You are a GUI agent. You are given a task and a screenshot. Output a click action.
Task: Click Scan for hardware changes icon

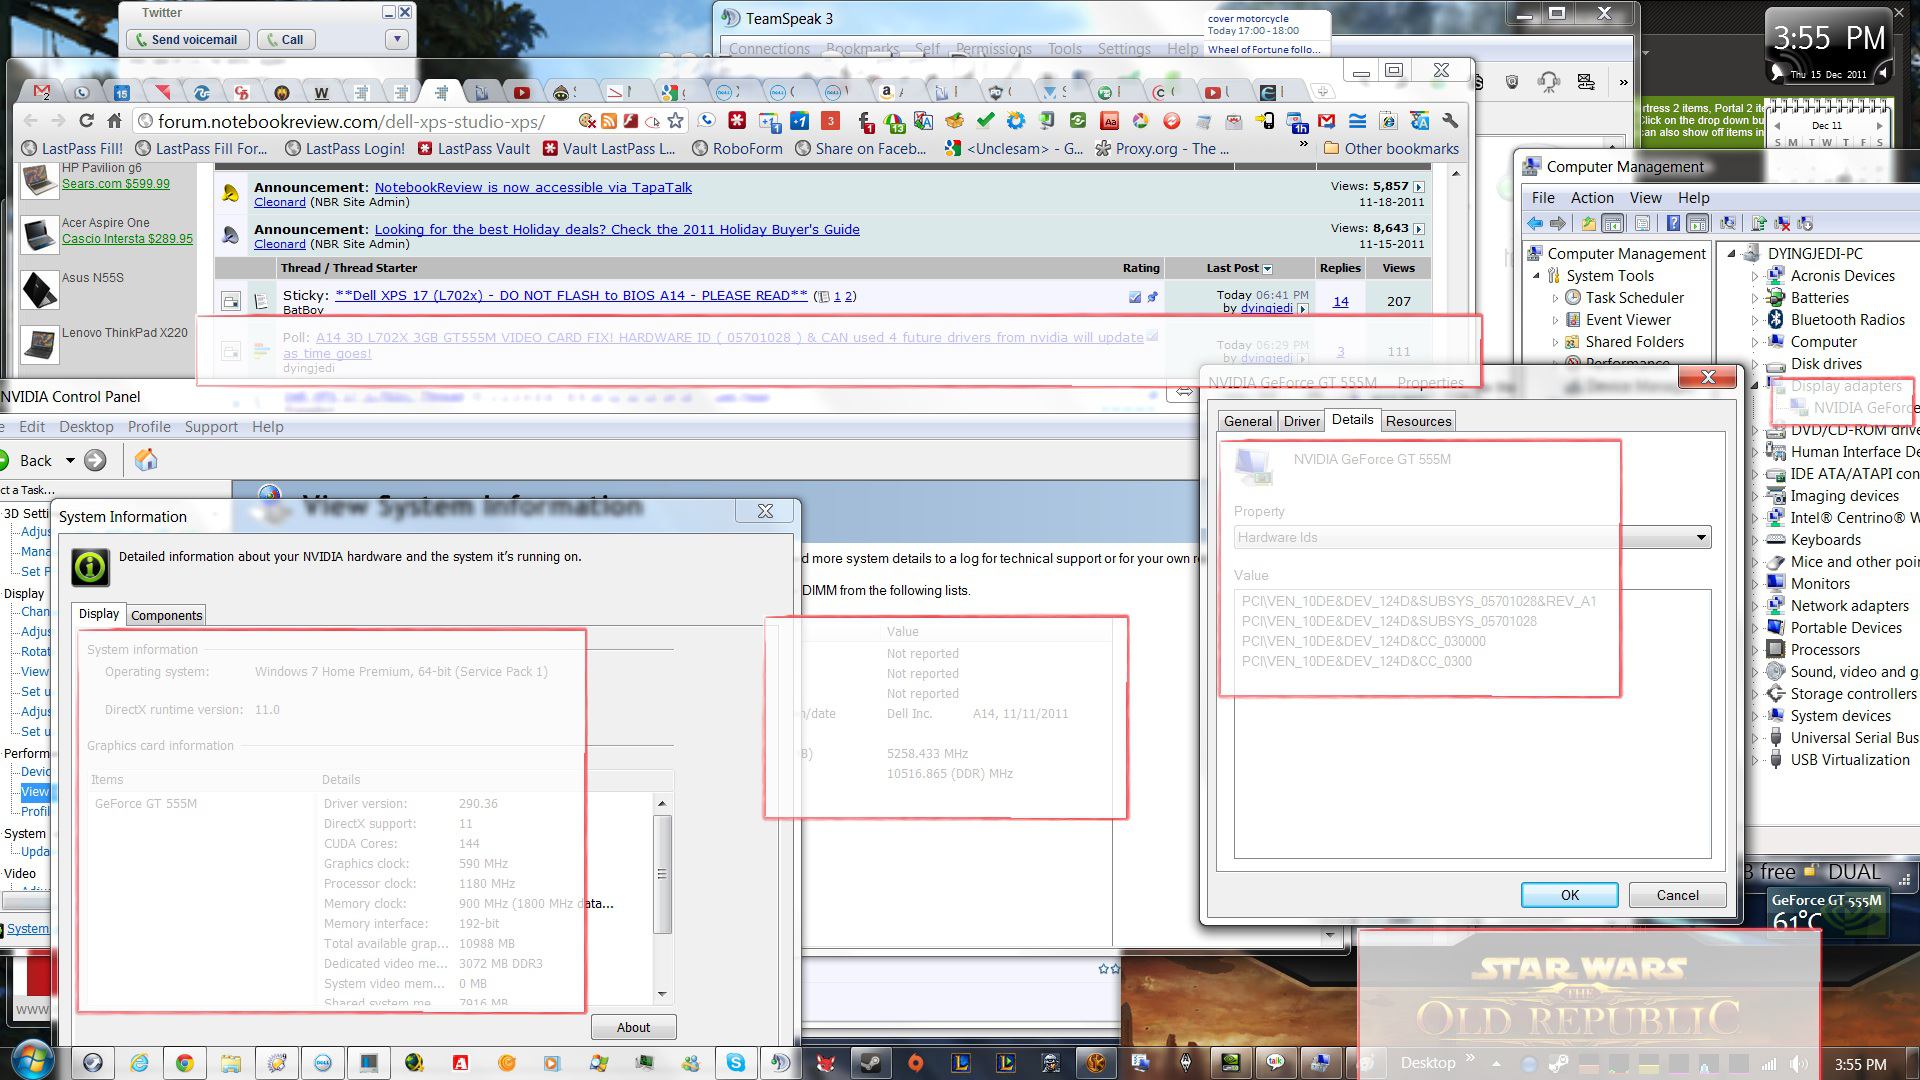pos(1728,224)
